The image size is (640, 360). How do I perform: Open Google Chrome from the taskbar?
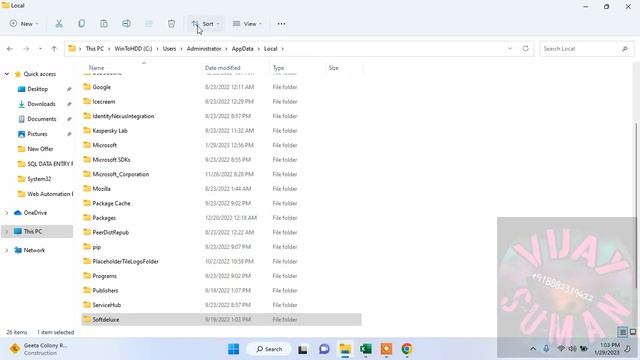pyautogui.click(x=407, y=349)
